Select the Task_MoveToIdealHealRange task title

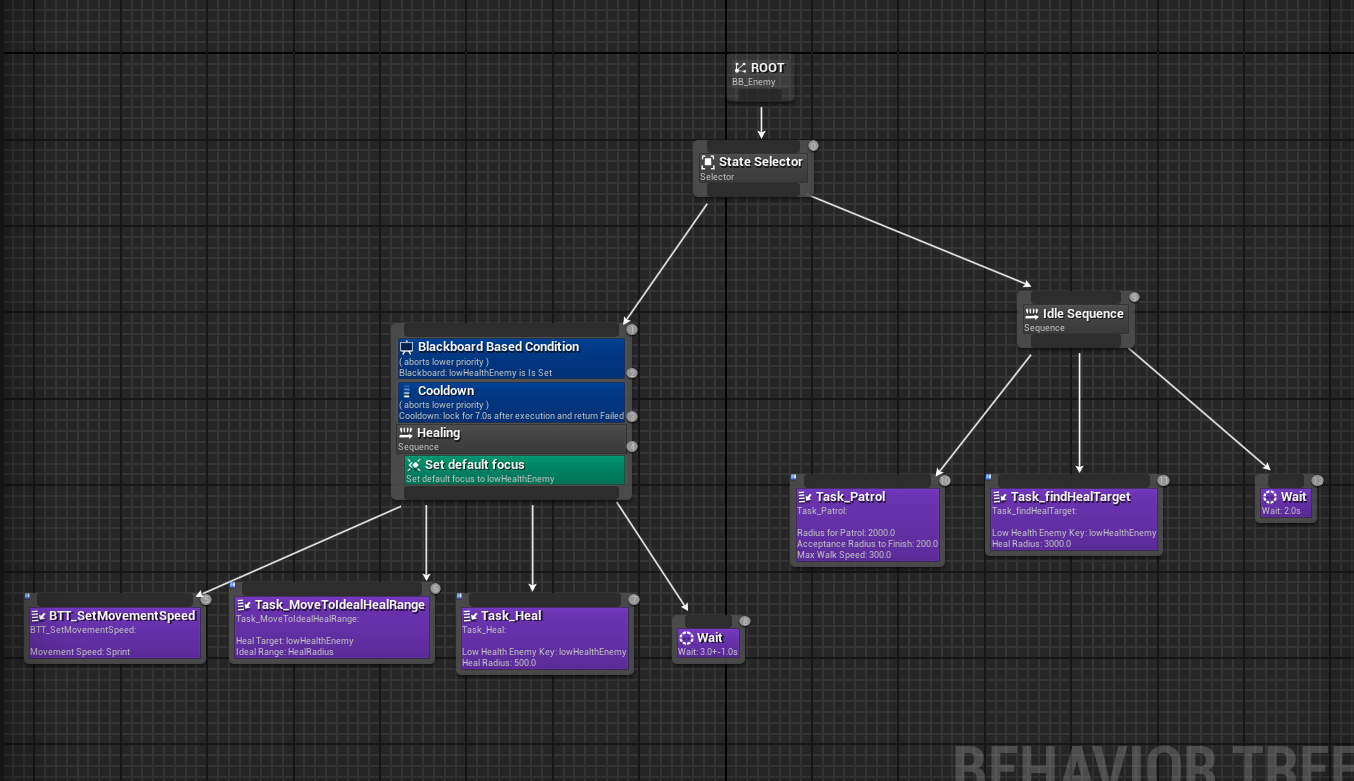(340, 605)
